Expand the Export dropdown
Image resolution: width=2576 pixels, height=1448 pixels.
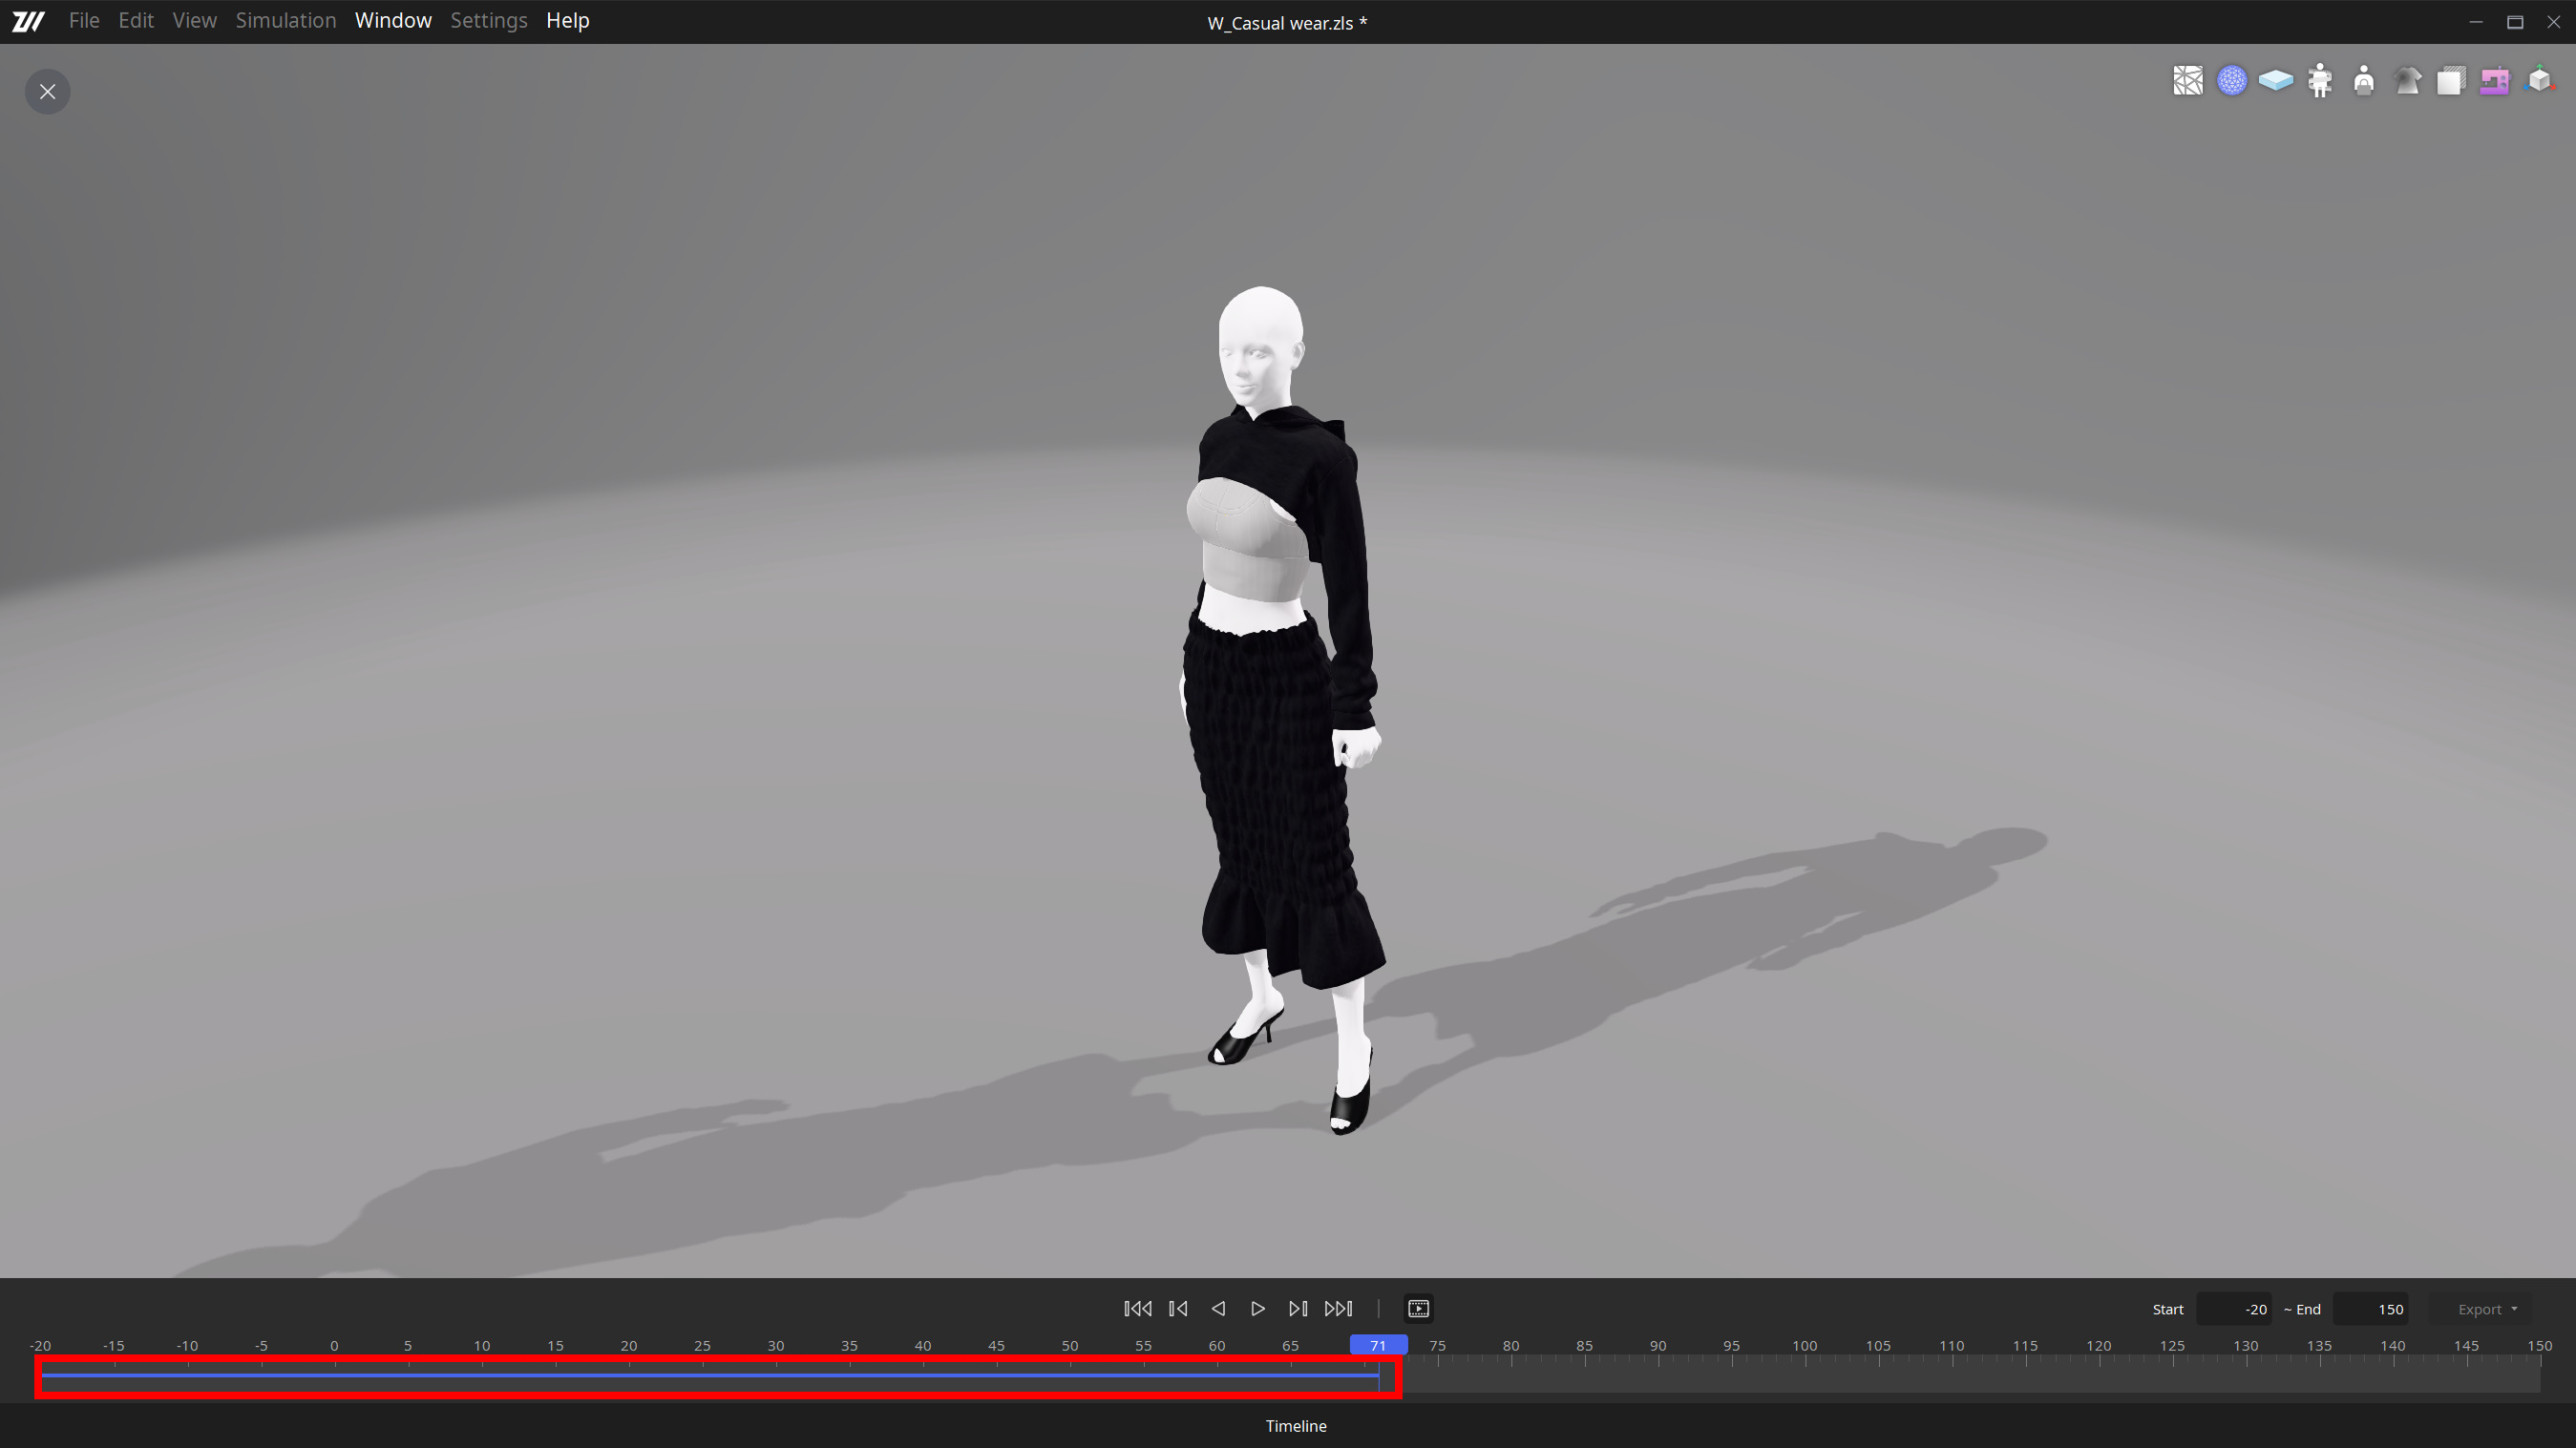coord(2487,1310)
